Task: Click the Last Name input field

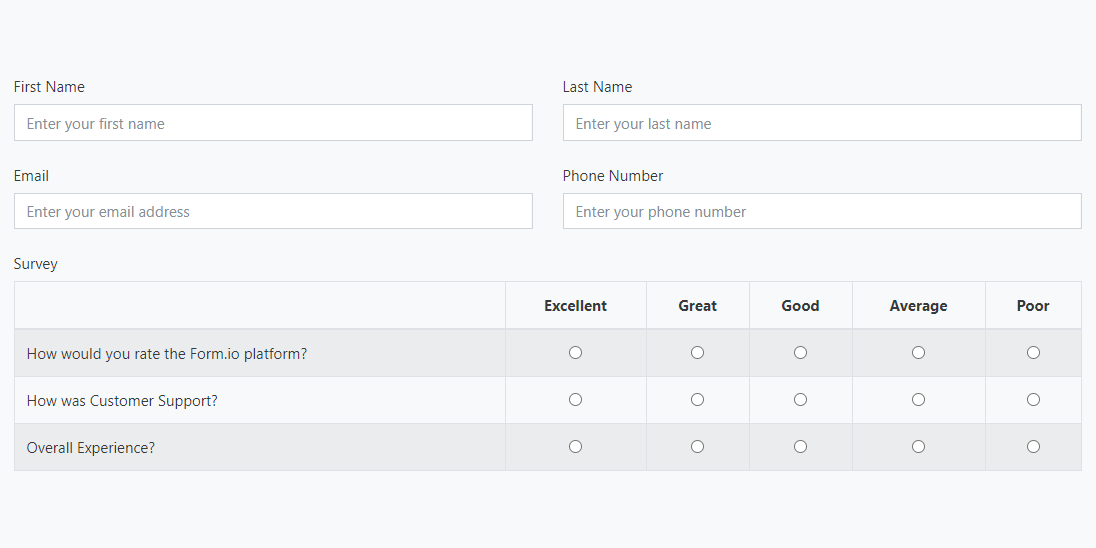Action: point(822,123)
